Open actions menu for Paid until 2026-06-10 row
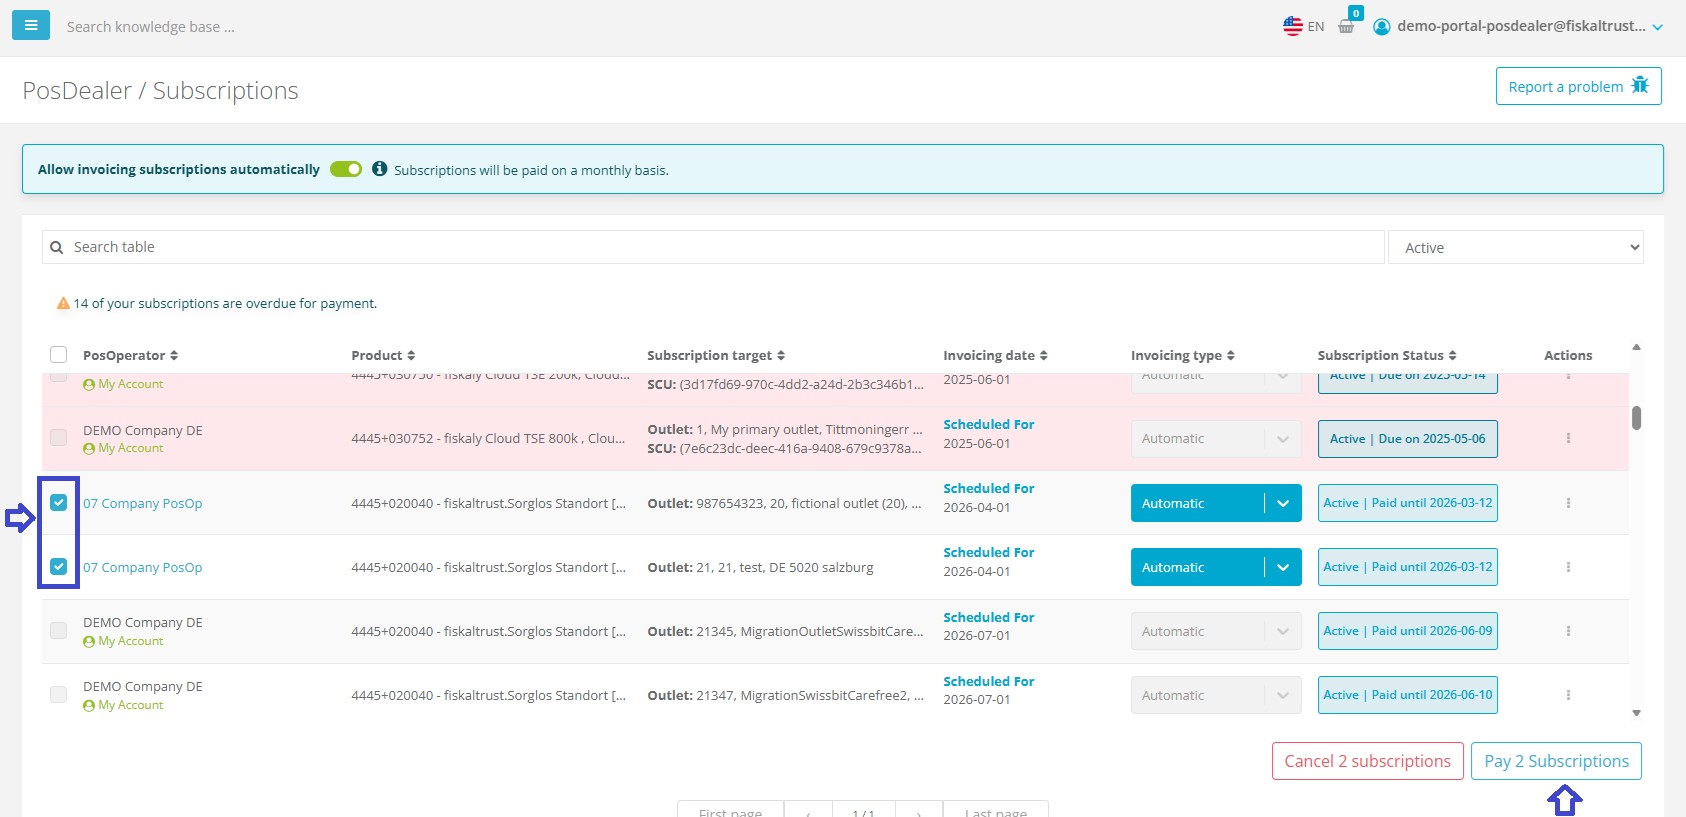Viewport: 1686px width, 817px height. pos(1568,695)
